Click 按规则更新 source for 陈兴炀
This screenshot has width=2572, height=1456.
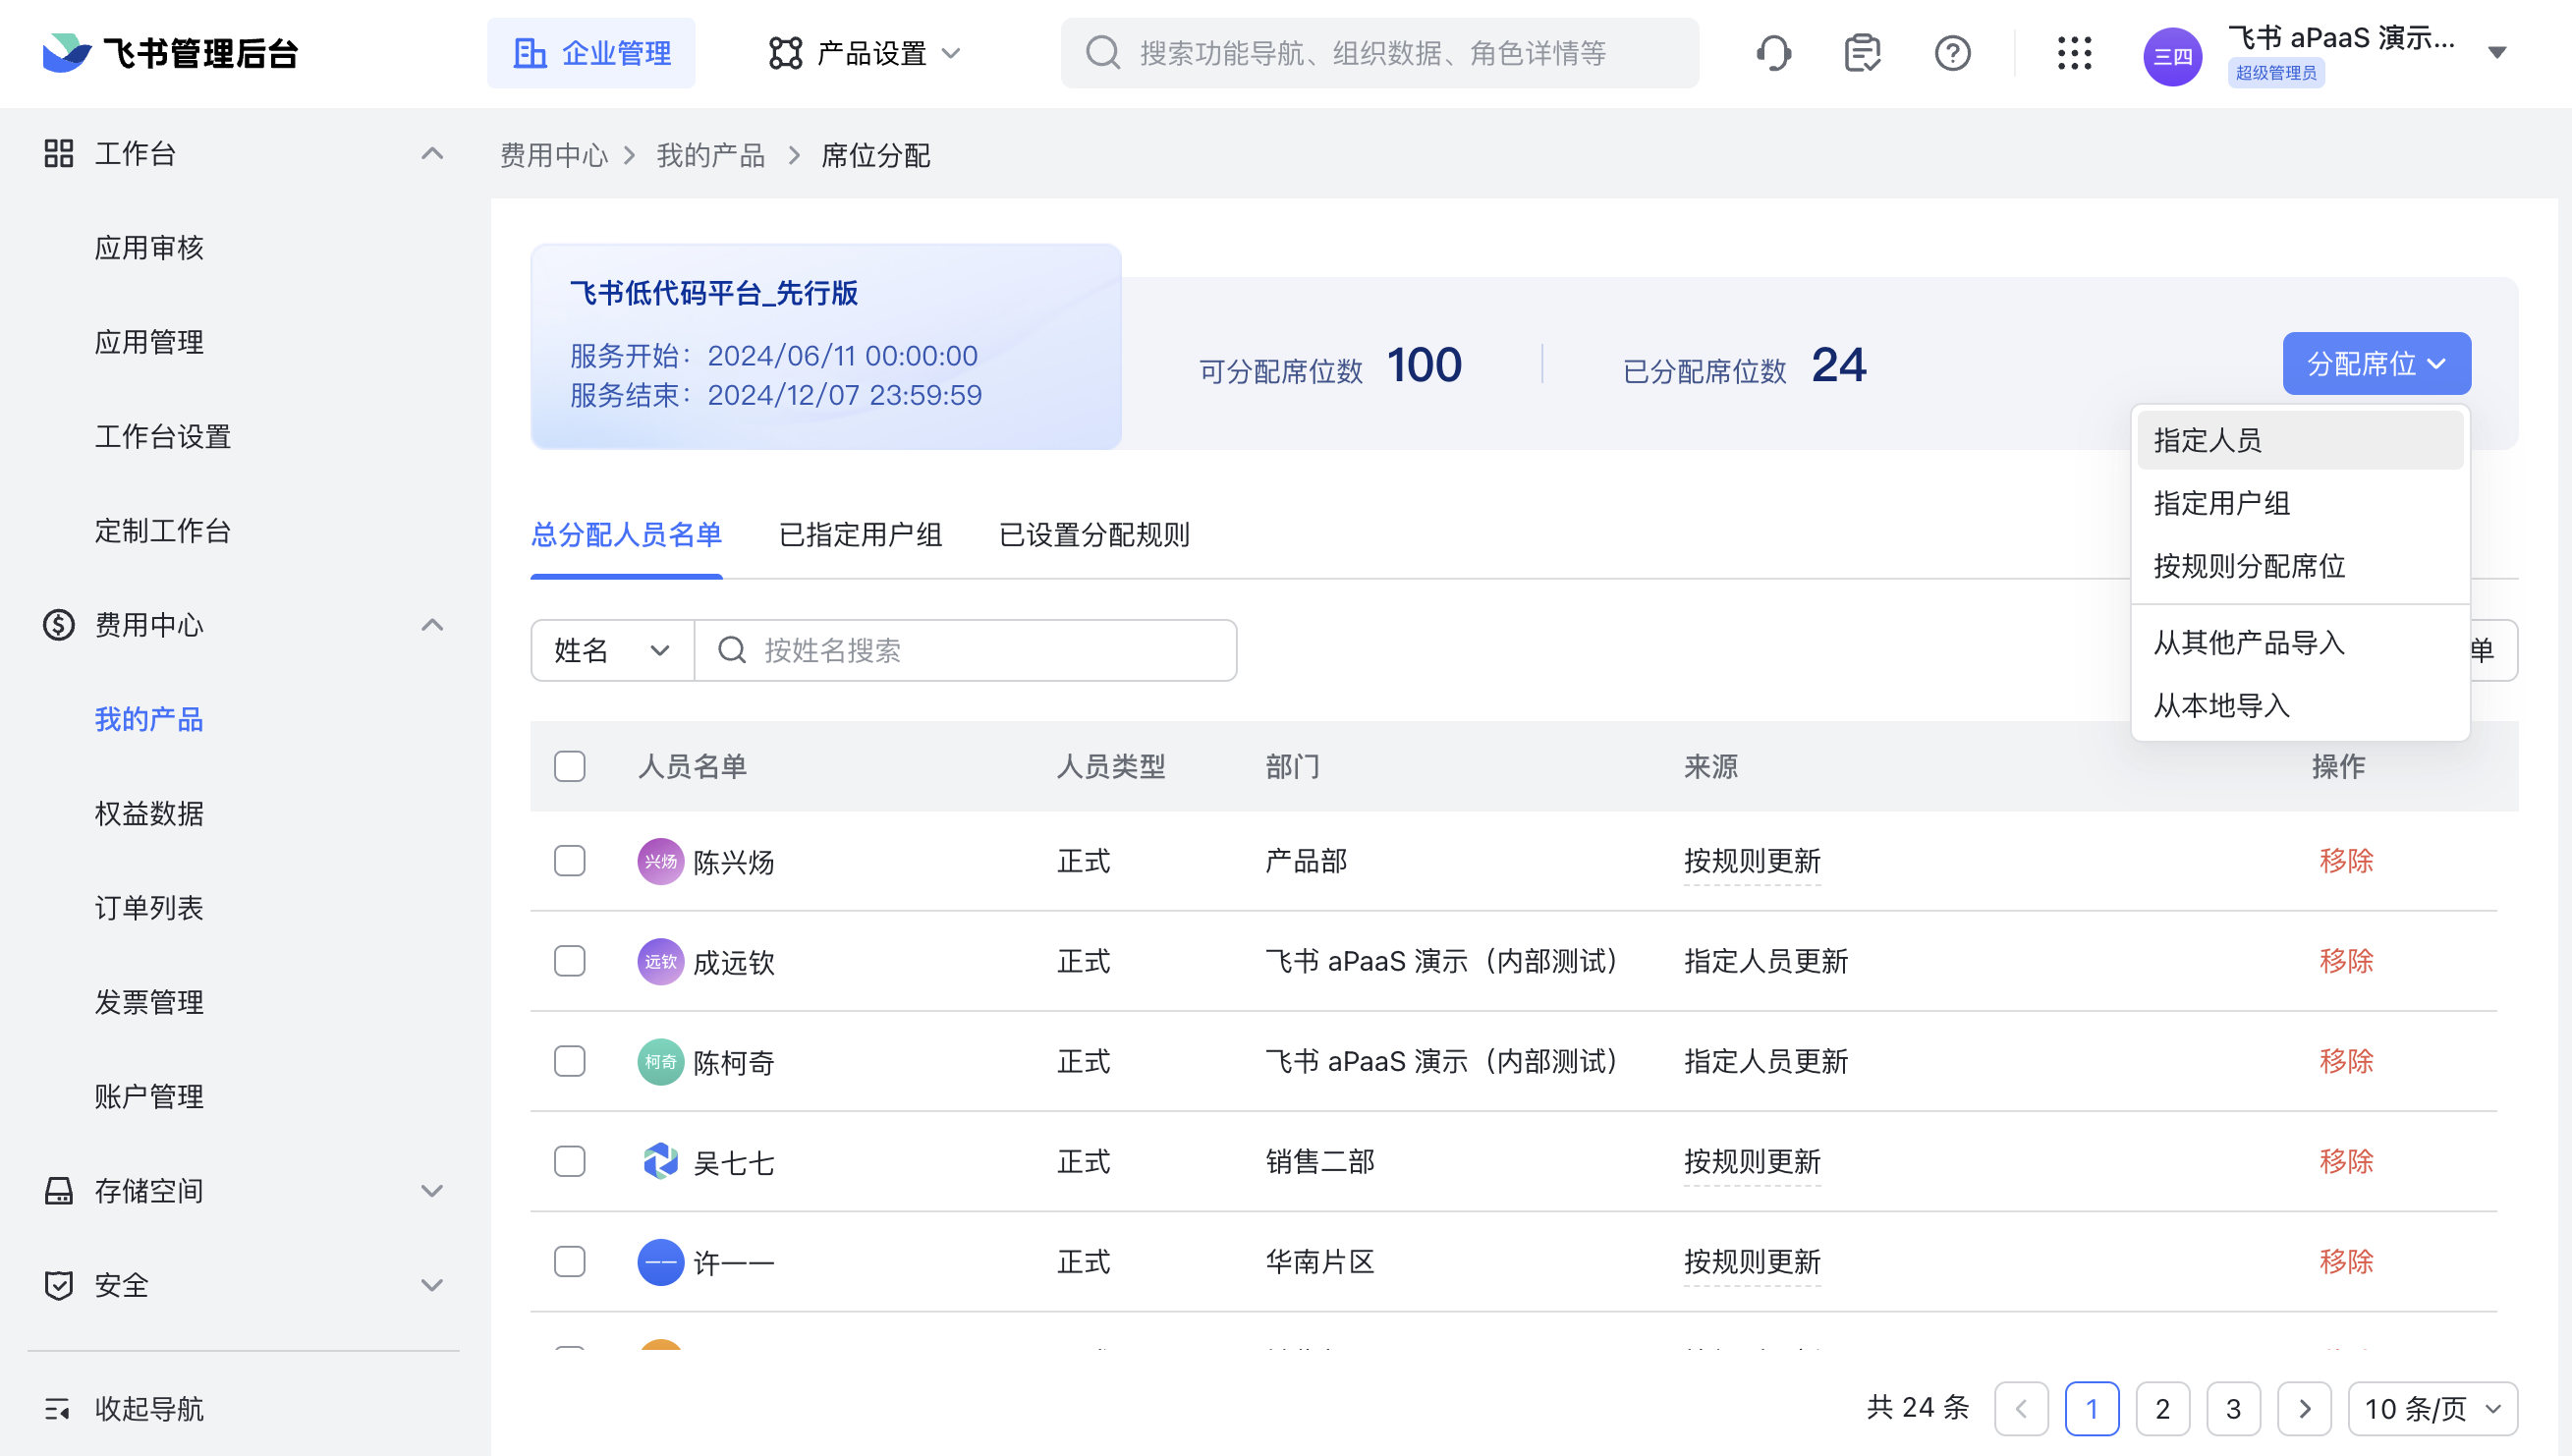click(x=1752, y=861)
